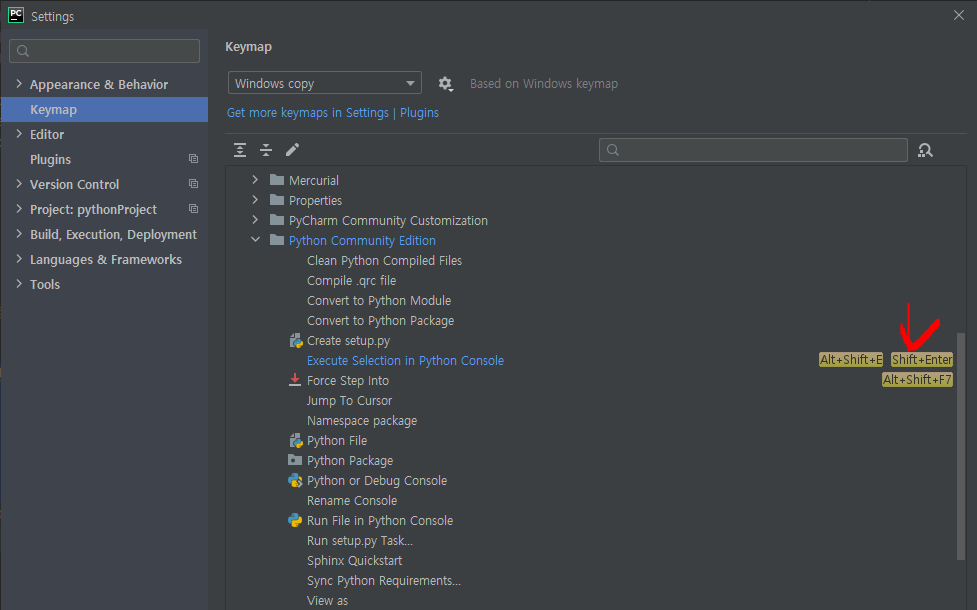This screenshot has height=610, width=977.
Task: Click the PyCharm logo in title bar
Action: [16, 15]
